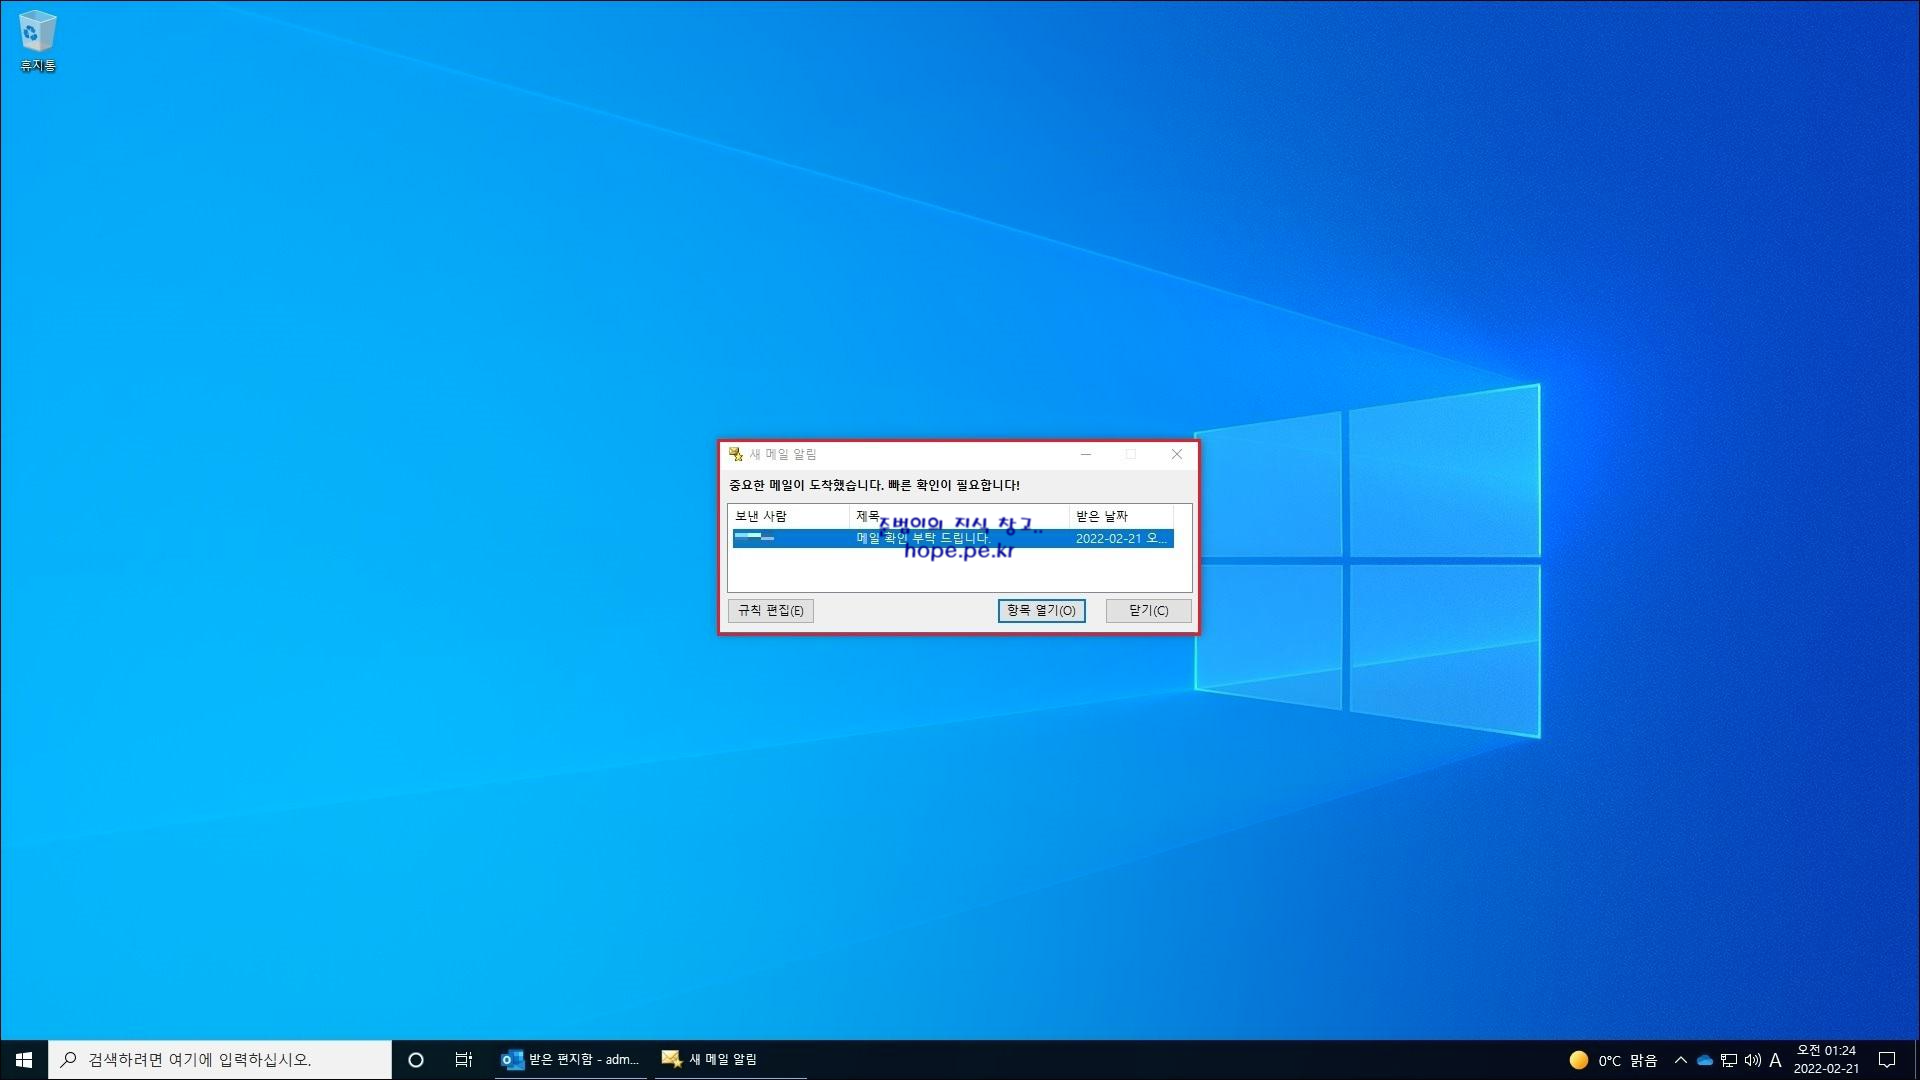The image size is (1920, 1080).
Task: Click the 항목 열기(O) button
Action: tap(1041, 611)
